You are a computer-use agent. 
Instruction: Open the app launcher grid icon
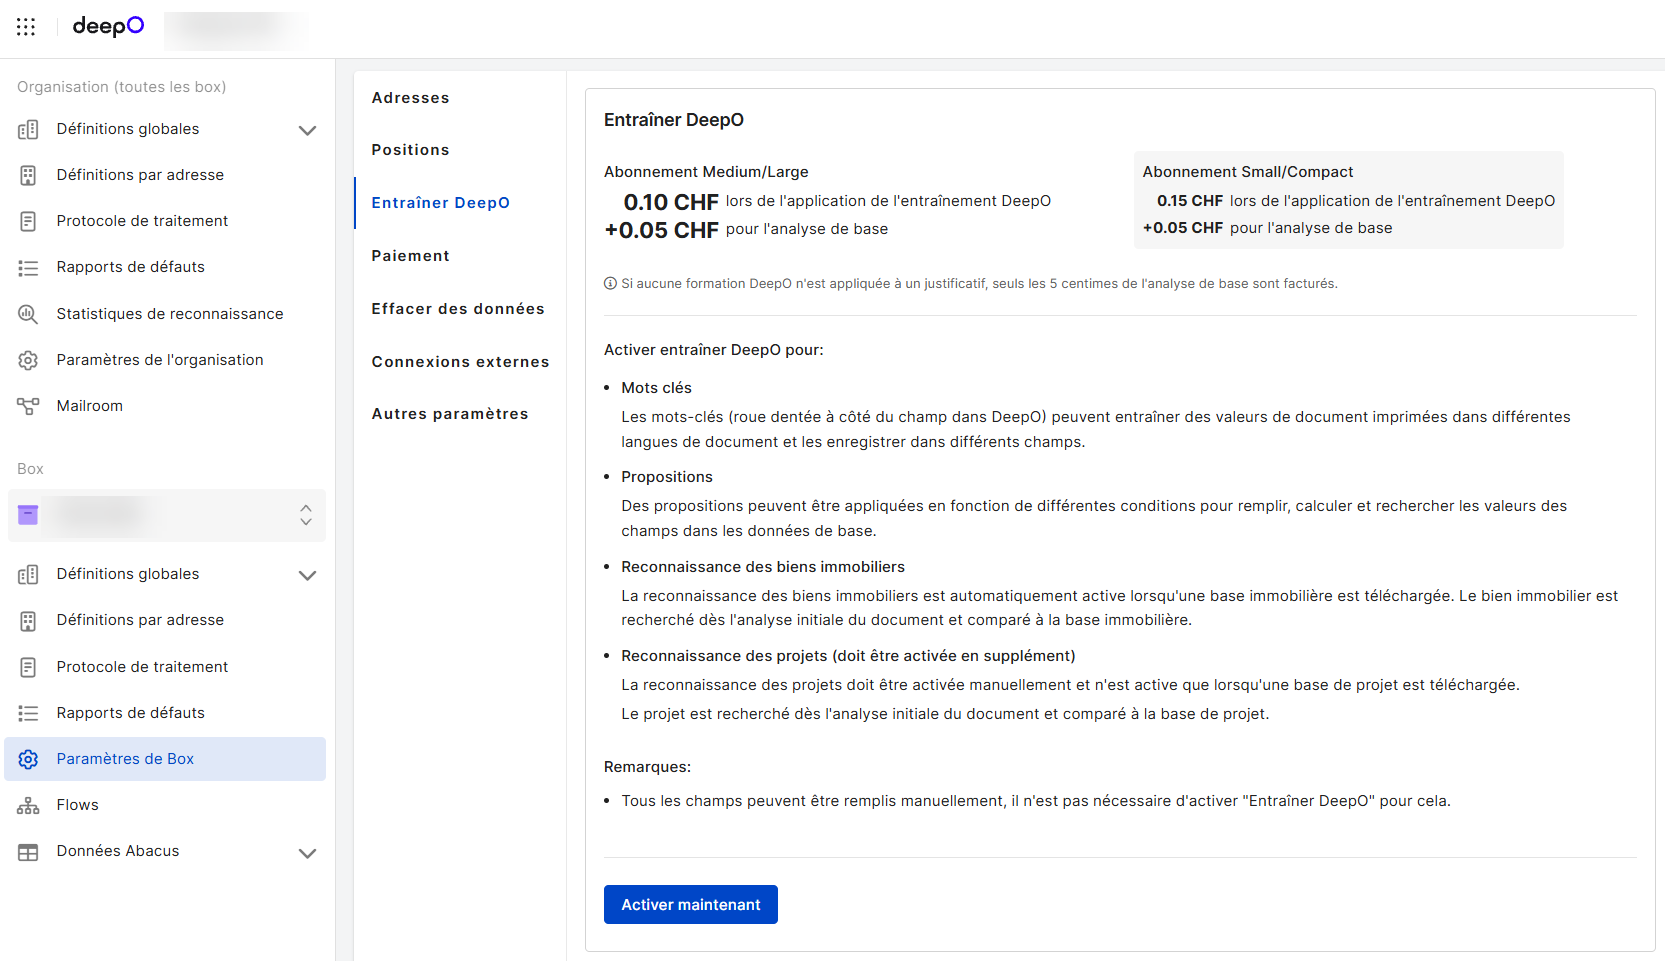click(x=26, y=27)
